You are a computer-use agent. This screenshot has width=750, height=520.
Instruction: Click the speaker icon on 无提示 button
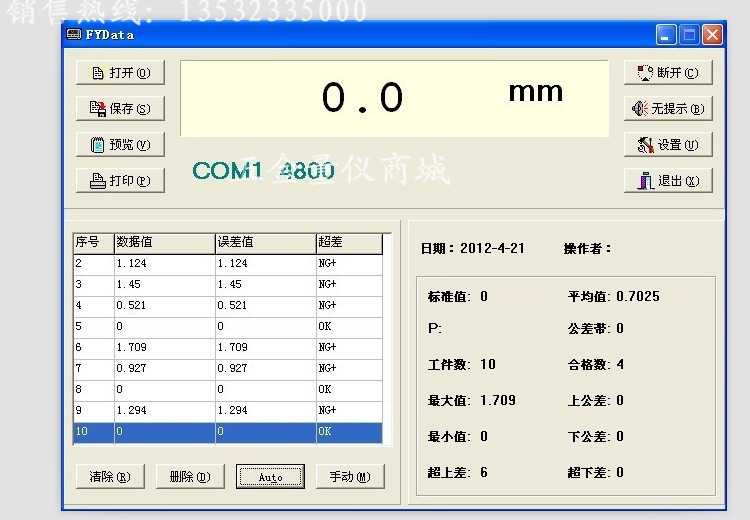coord(640,109)
